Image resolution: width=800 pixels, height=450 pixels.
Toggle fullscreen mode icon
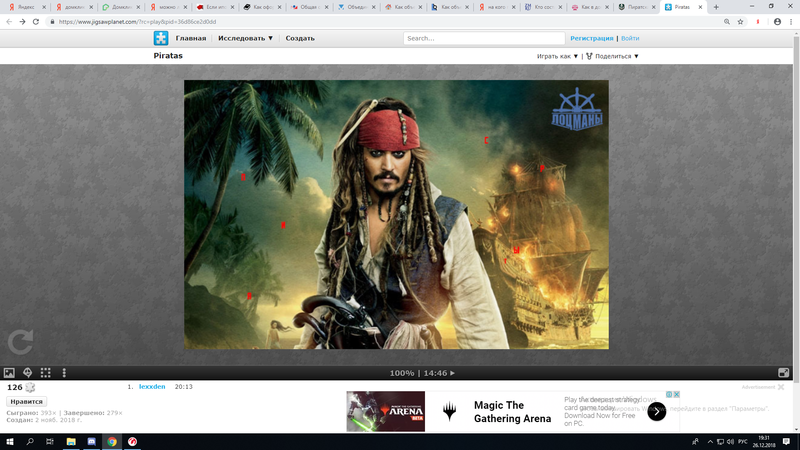[x=784, y=373]
